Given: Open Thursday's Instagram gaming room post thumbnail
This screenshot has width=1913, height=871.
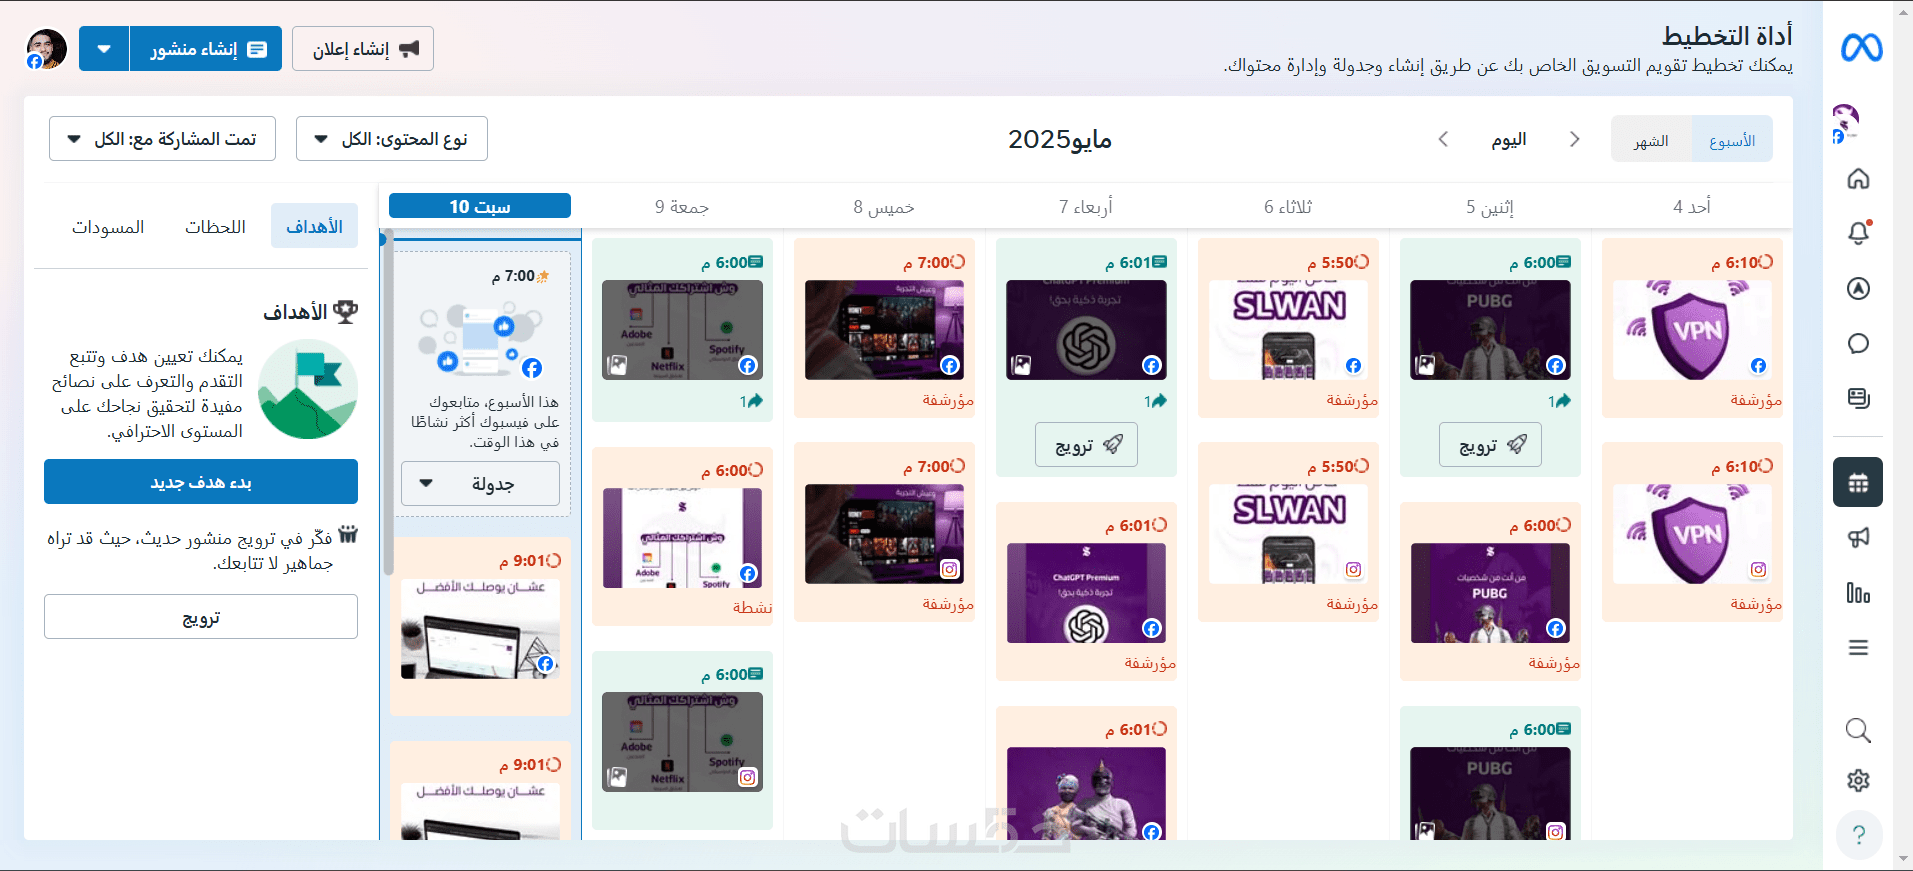Looking at the screenshot, I should tap(884, 534).
